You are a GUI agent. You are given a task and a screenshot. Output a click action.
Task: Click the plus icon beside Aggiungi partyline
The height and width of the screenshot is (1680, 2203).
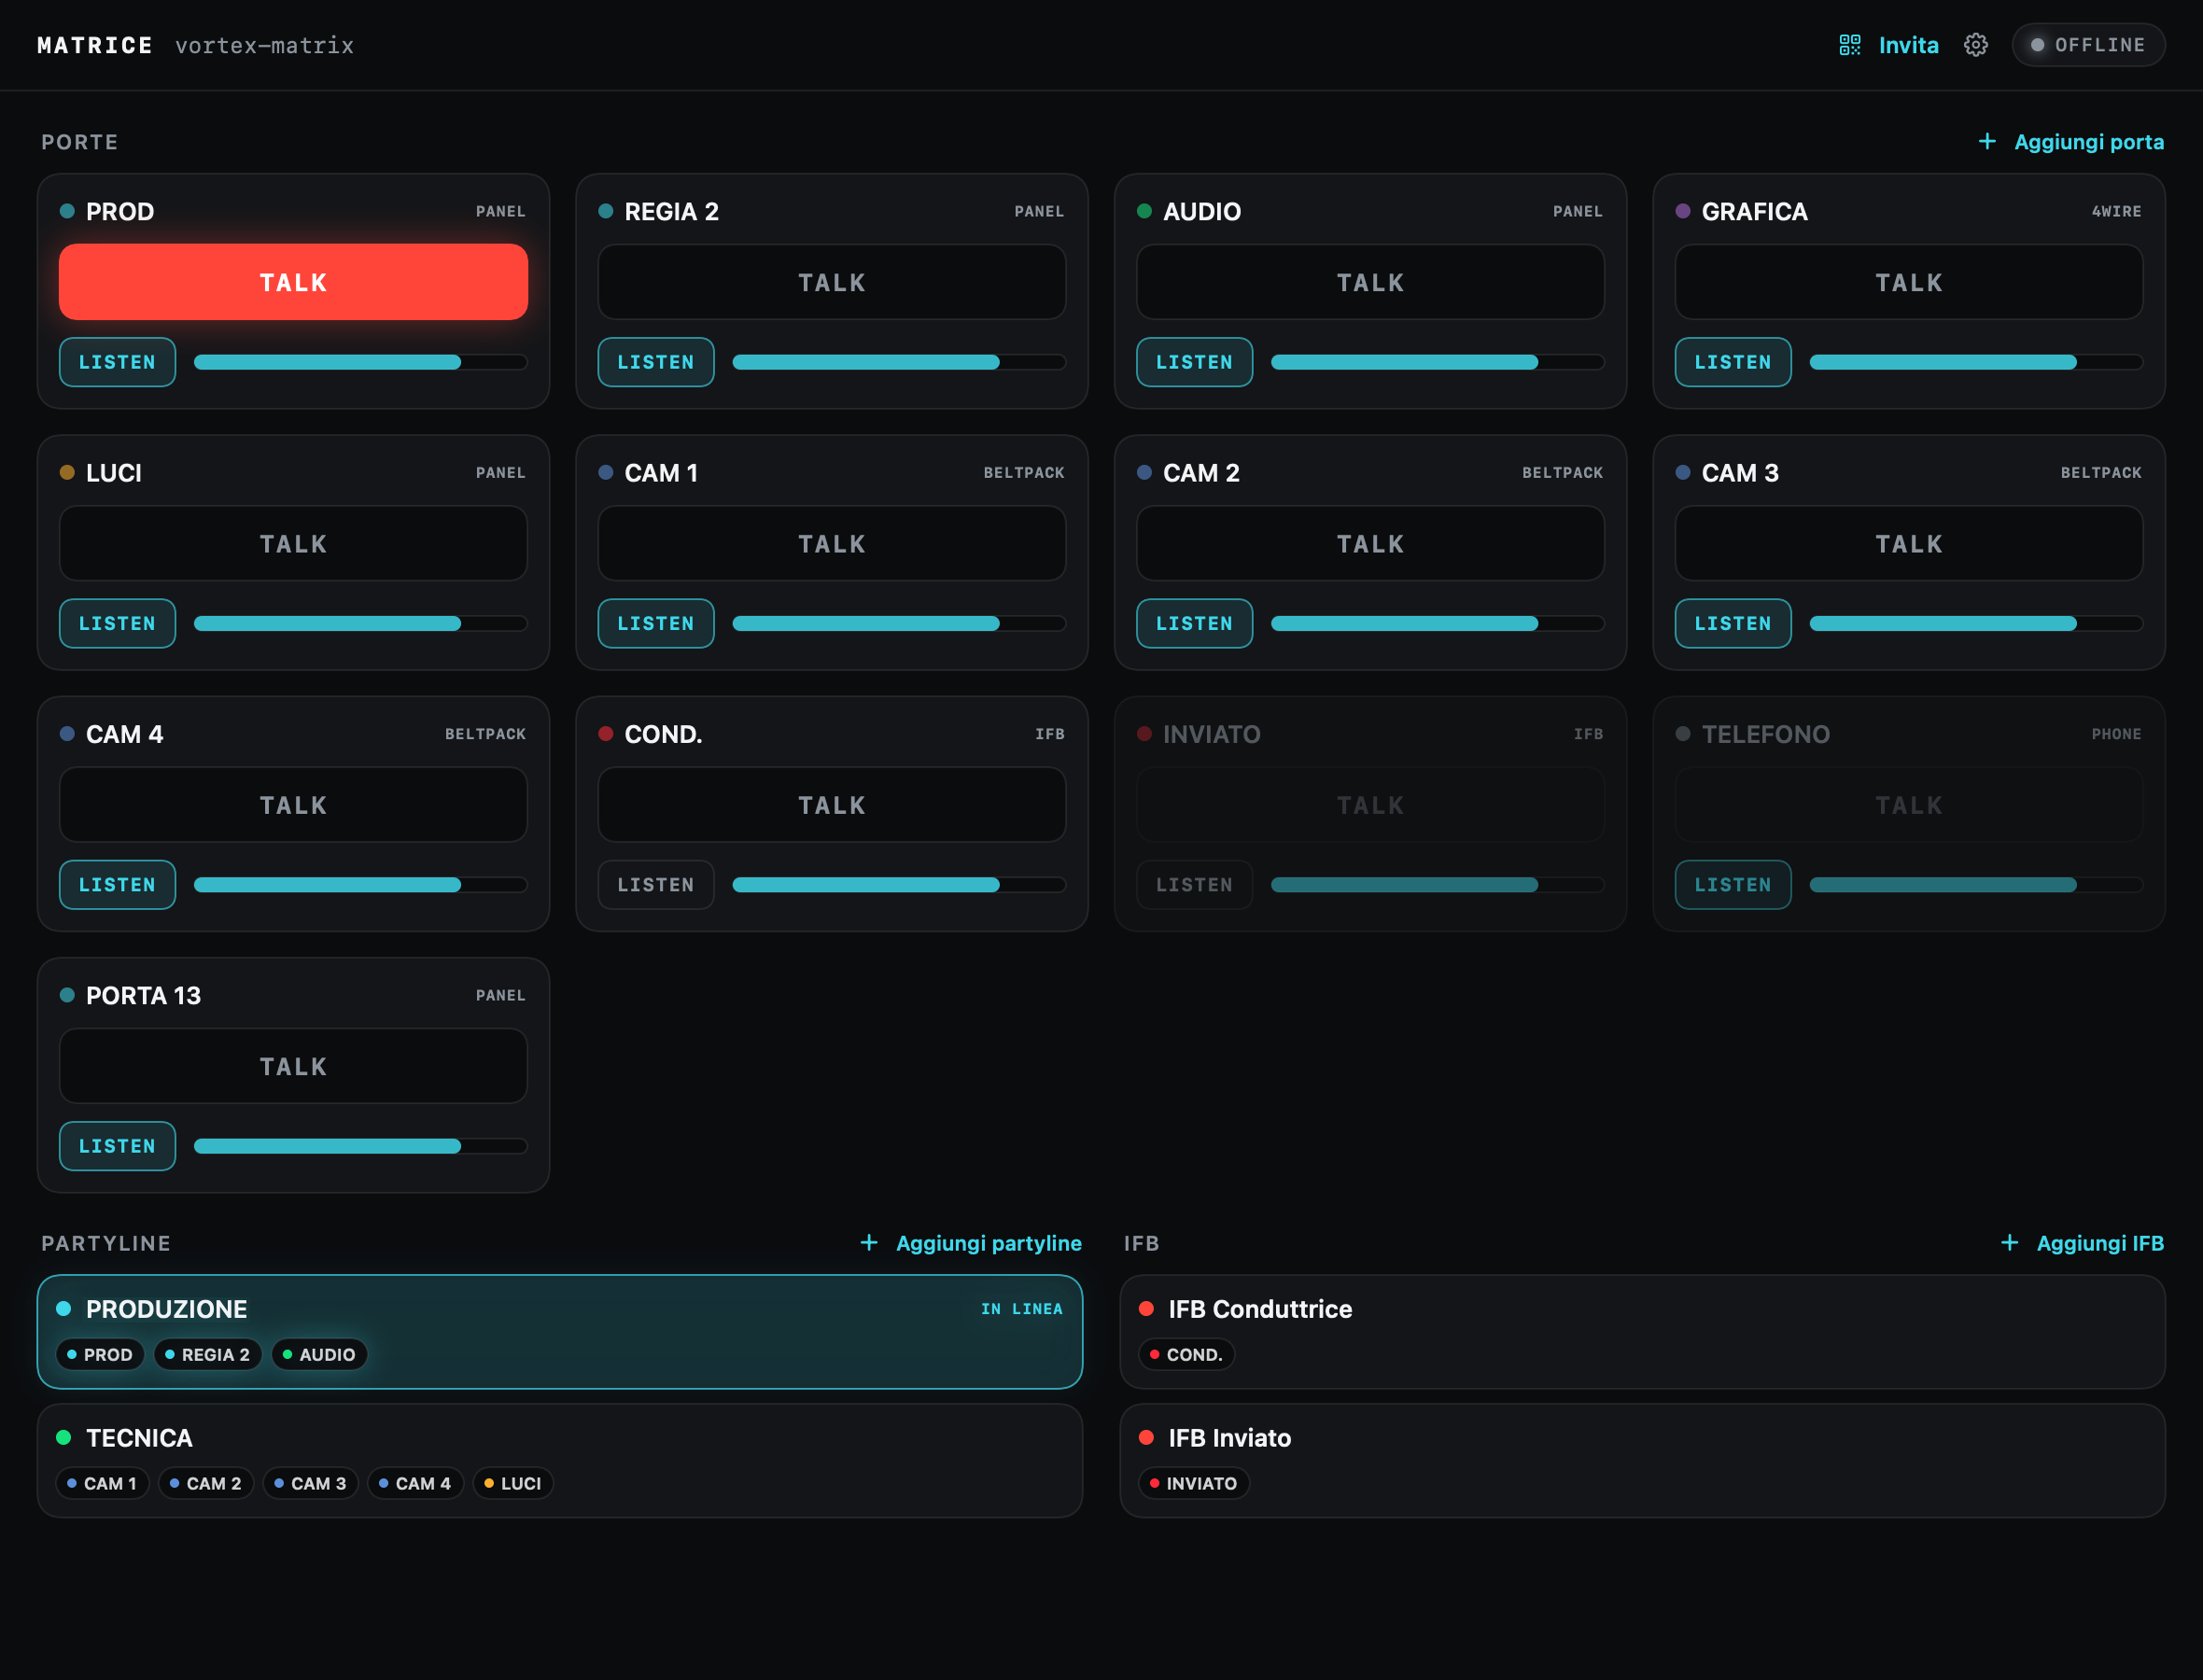[x=868, y=1243]
